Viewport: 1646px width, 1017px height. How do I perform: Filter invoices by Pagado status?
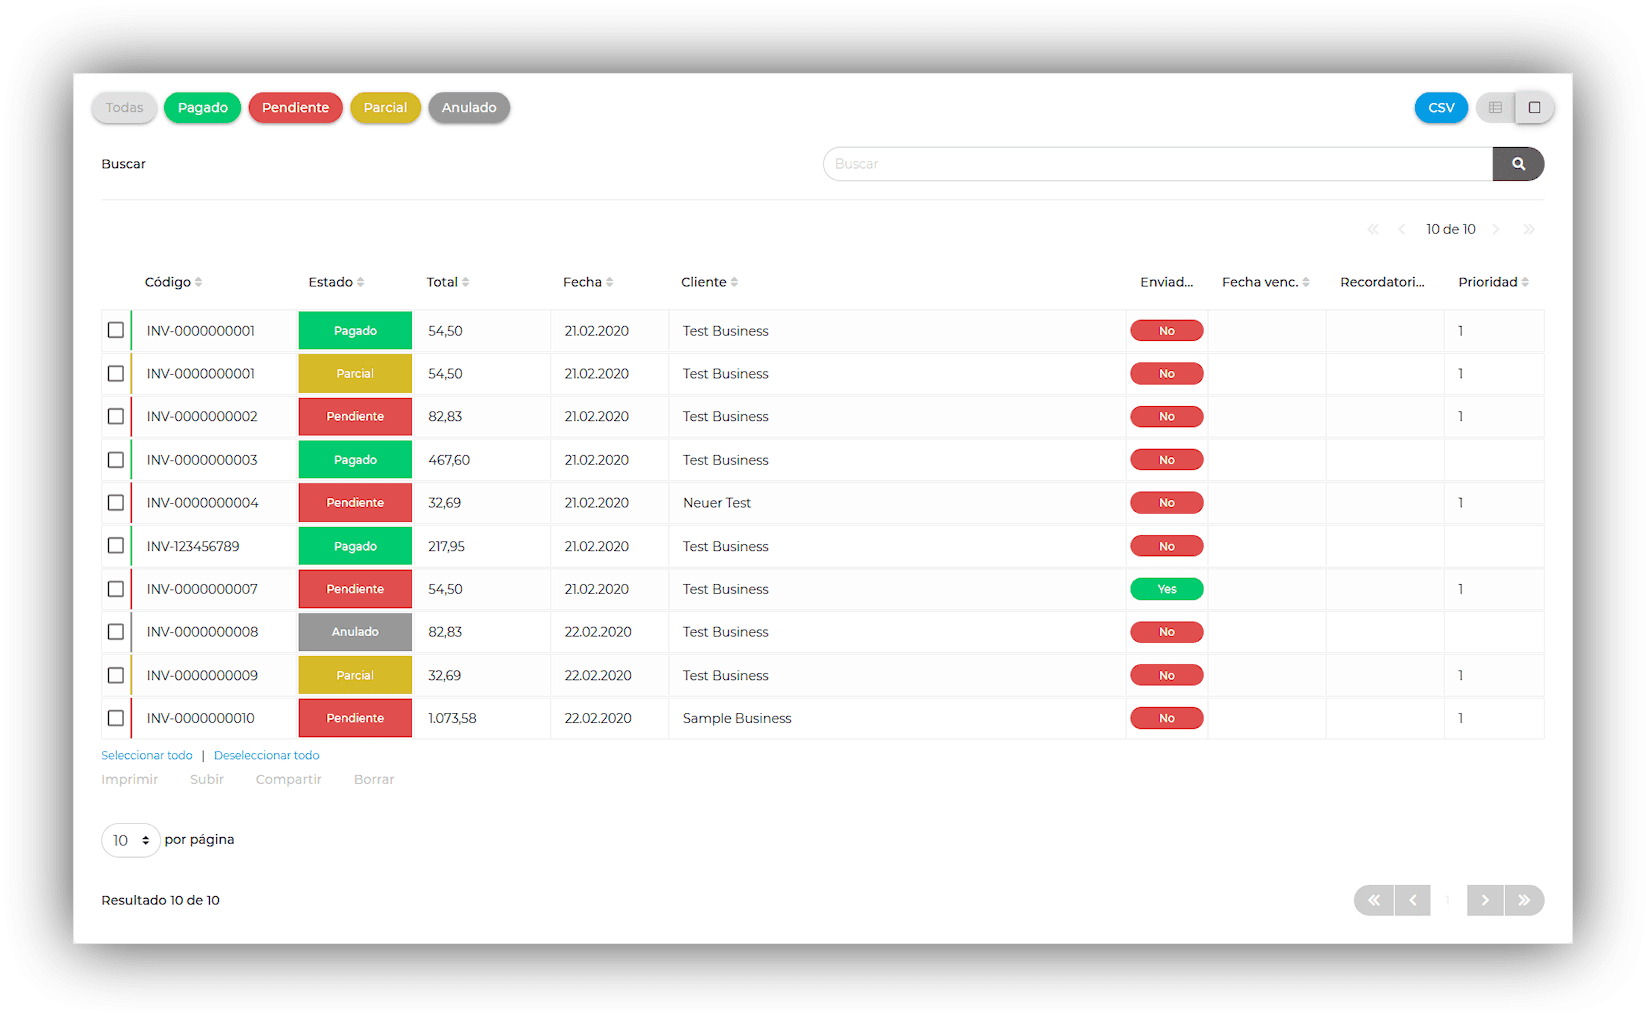[203, 108]
